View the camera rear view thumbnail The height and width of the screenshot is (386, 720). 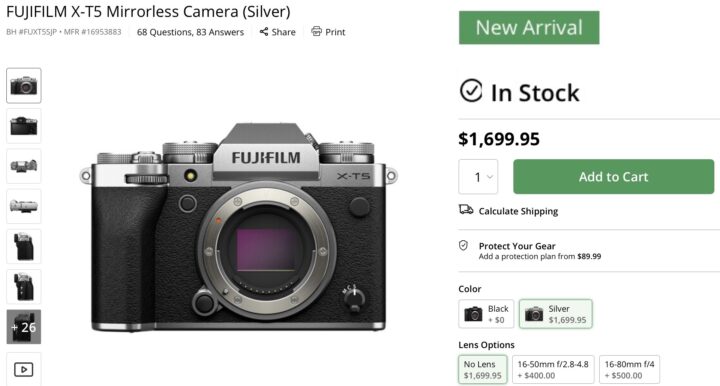tap(24, 126)
